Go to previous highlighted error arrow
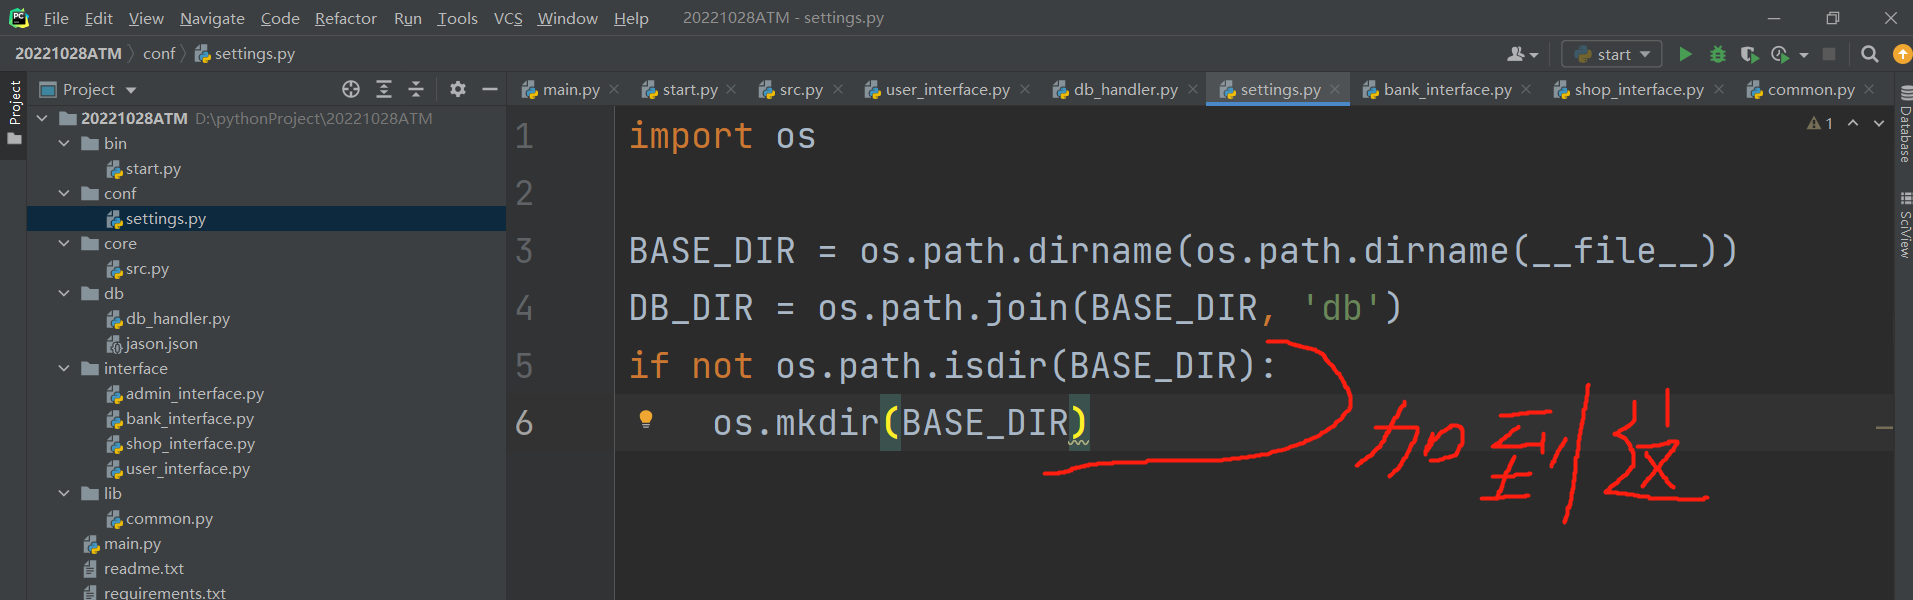1913x600 pixels. [x=1853, y=123]
